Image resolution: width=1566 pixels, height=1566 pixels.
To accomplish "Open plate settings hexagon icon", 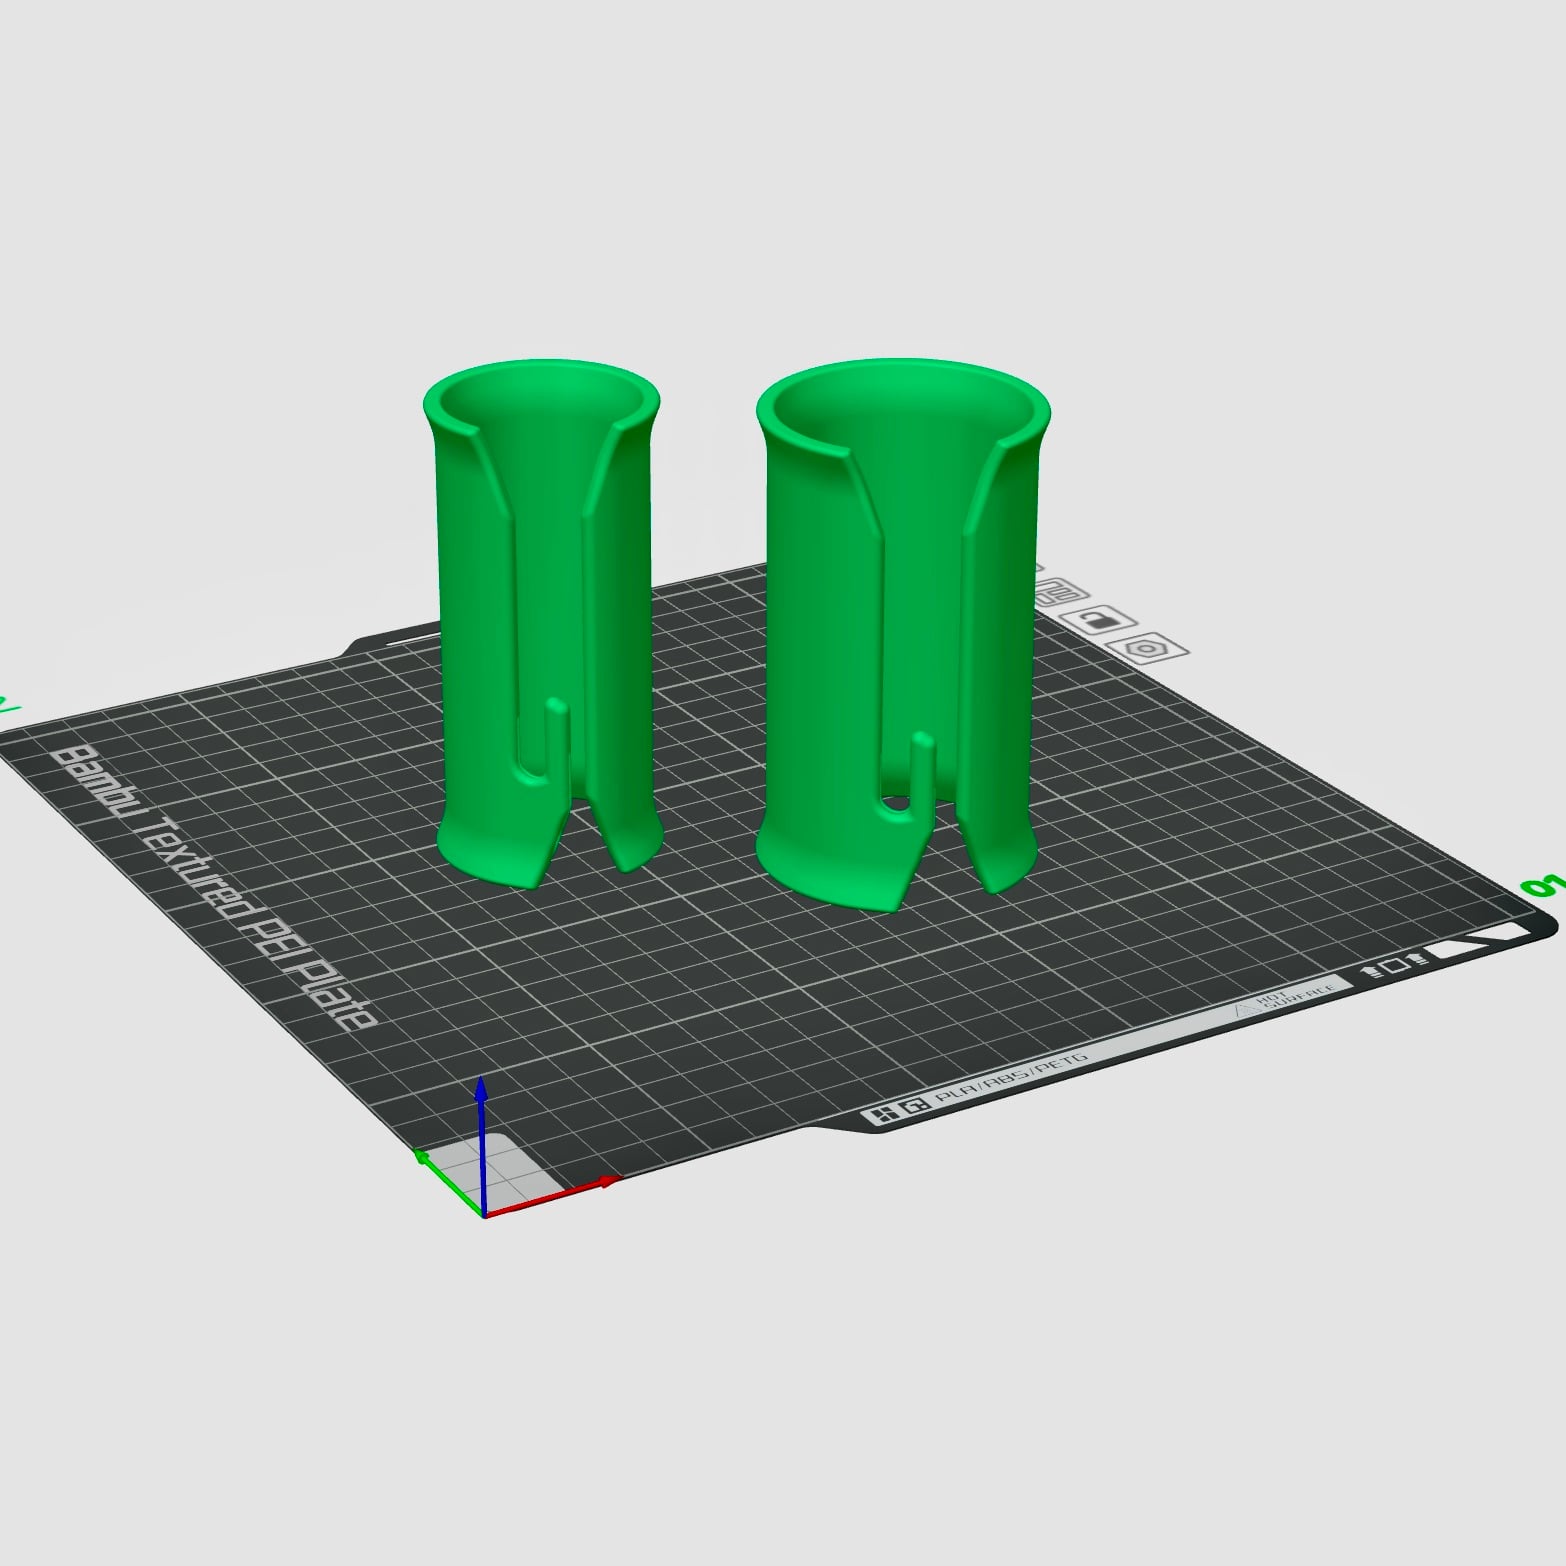I will point(1148,648).
